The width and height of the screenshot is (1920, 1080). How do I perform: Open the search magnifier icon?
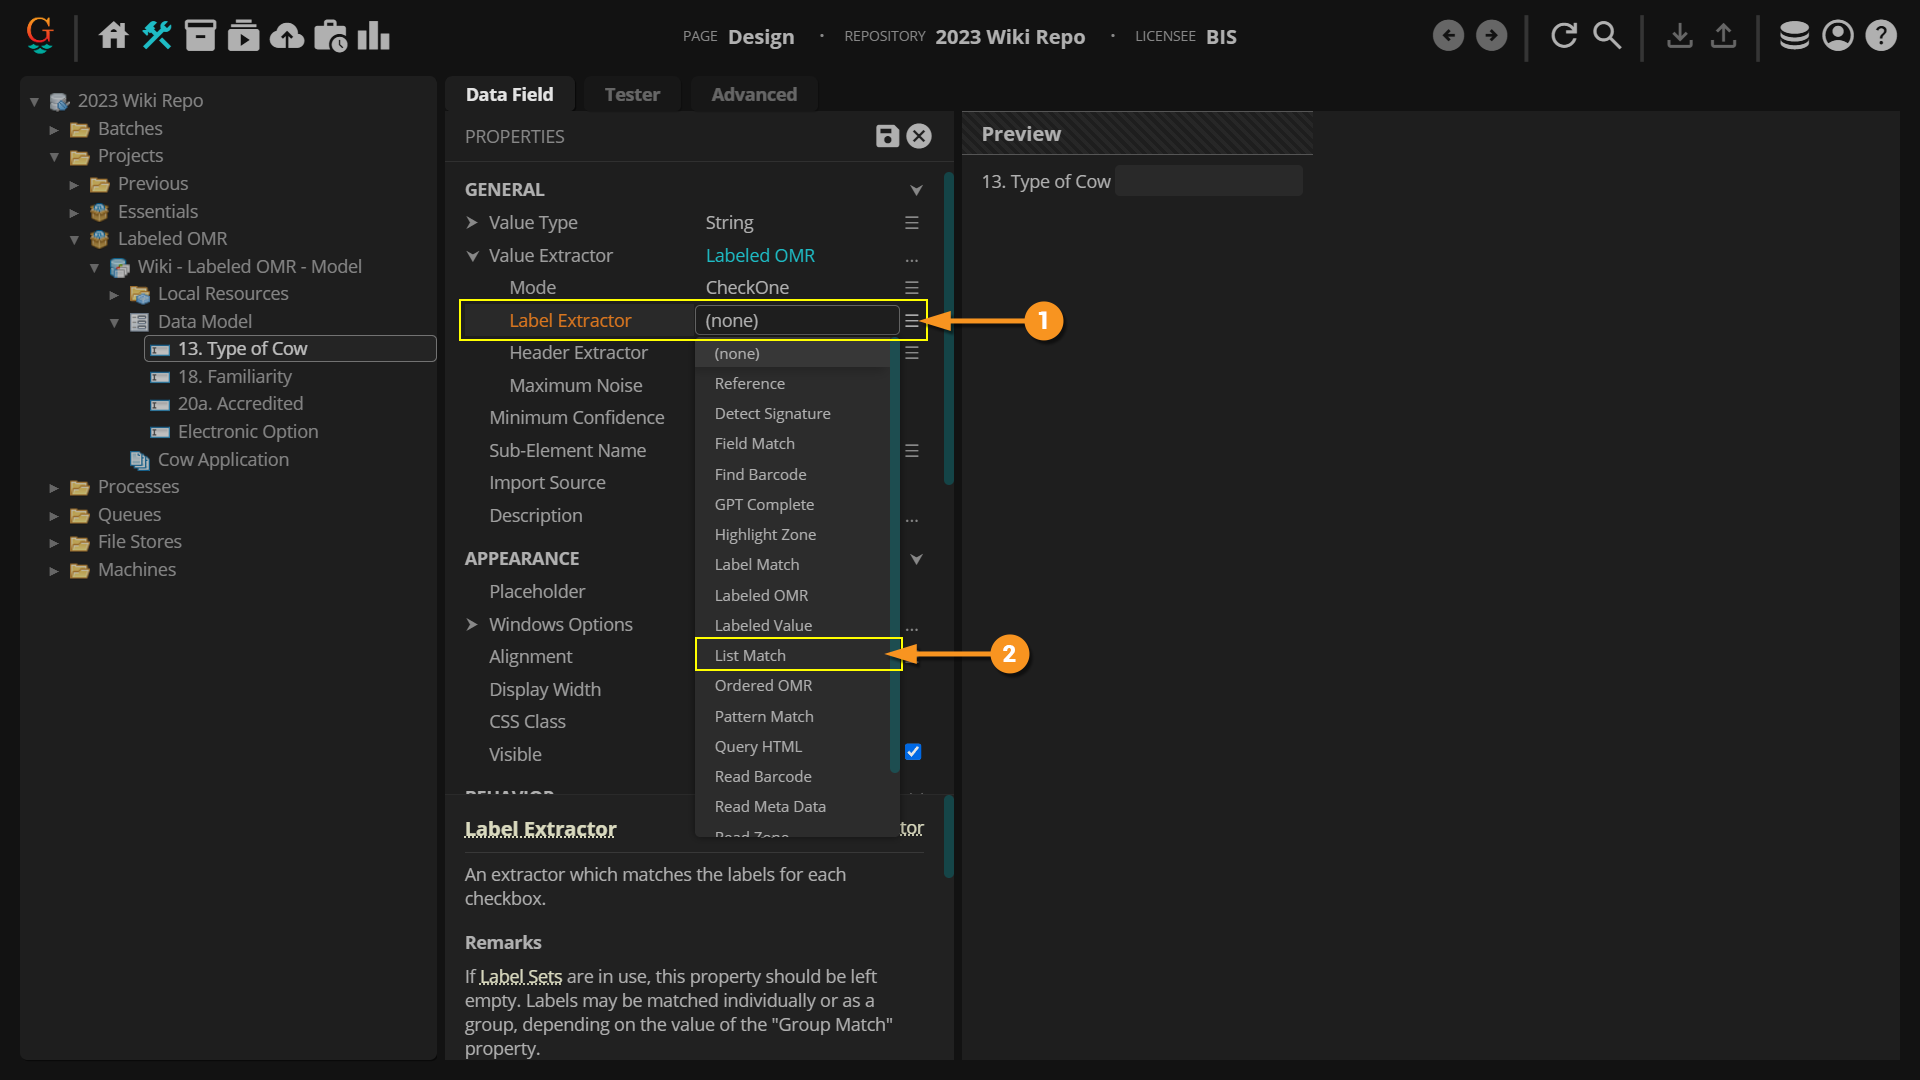[x=1607, y=36]
